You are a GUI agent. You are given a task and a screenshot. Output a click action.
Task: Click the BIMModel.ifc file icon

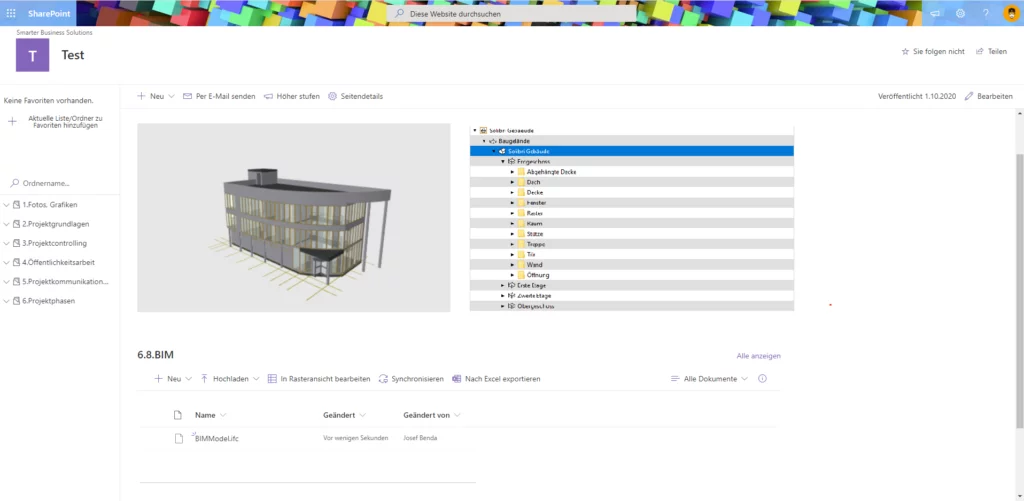178,438
